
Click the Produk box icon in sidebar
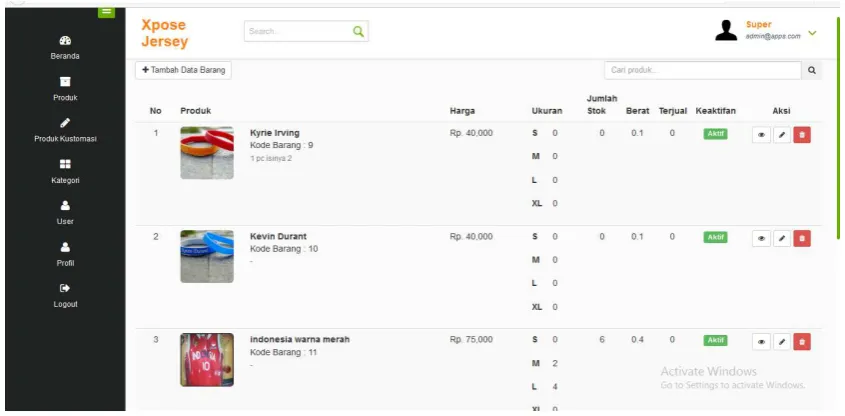(x=65, y=82)
